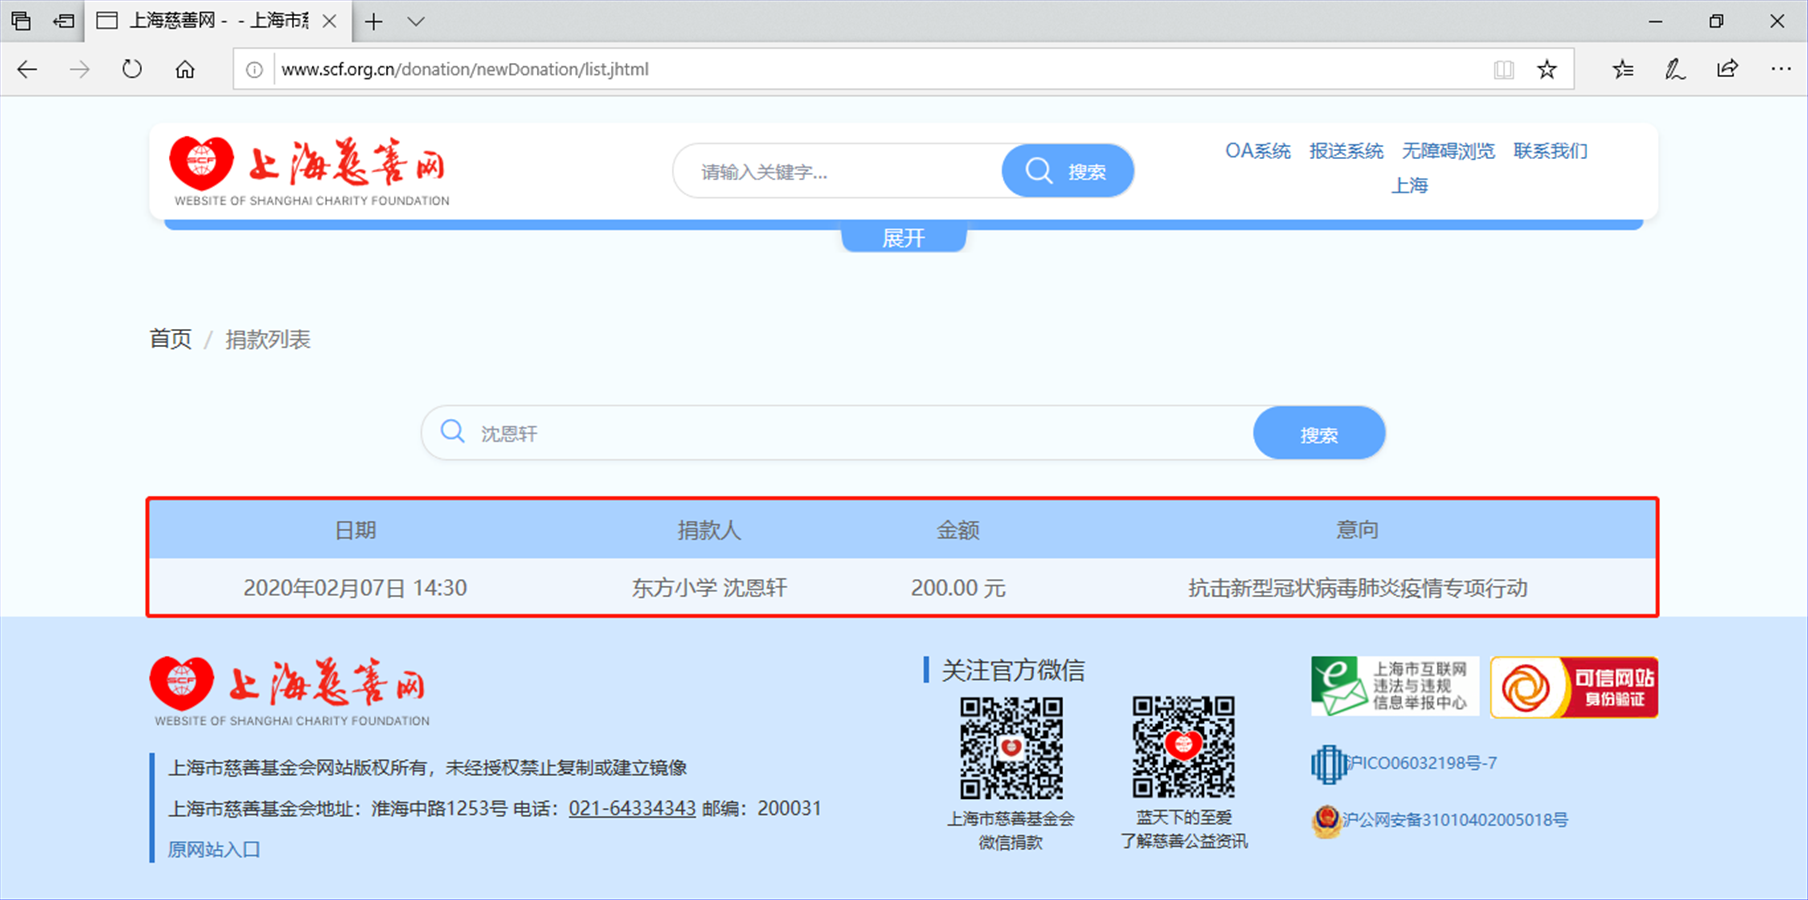Open reading view book icon
1808x900 pixels.
coord(1503,69)
